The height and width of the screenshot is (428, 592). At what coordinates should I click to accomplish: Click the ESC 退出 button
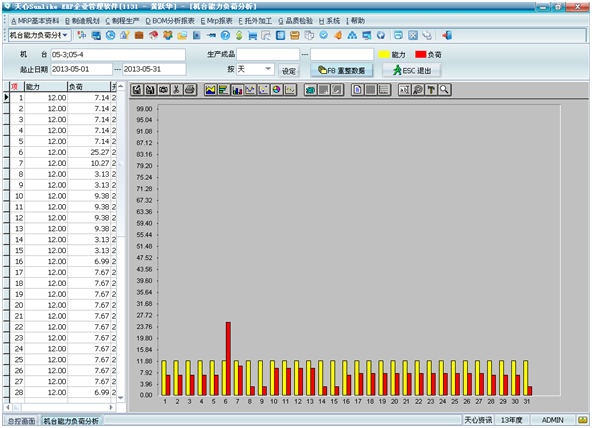[412, 70]
